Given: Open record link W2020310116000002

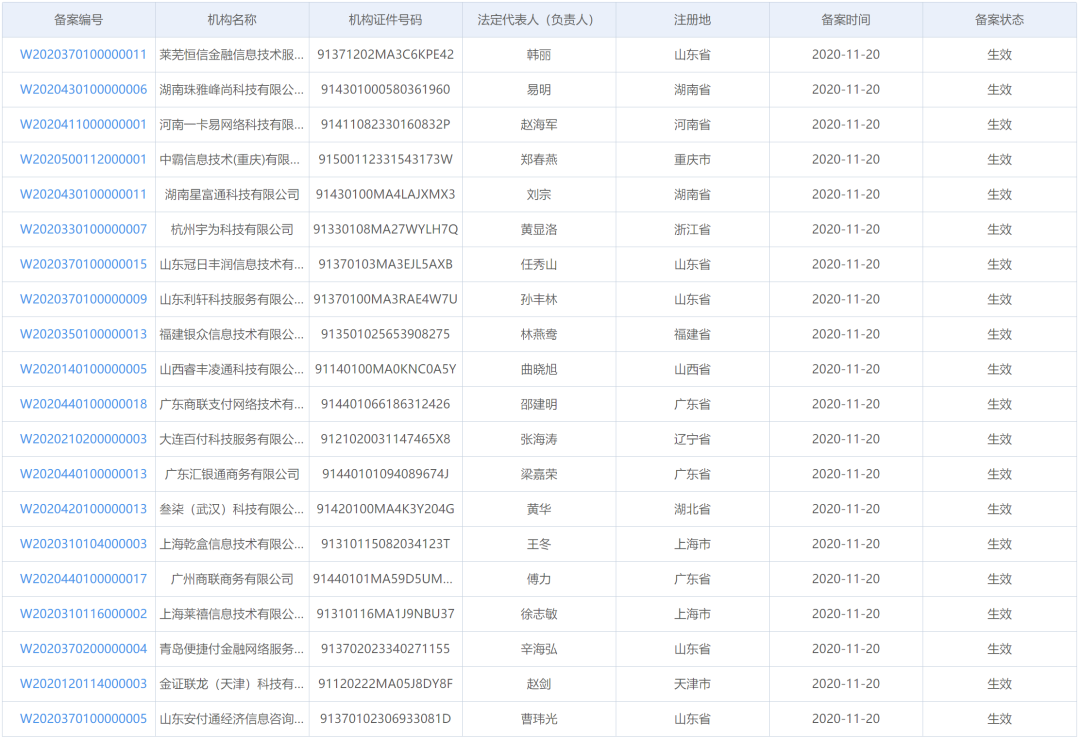Looking at the screenshot, I should [83, 614].
